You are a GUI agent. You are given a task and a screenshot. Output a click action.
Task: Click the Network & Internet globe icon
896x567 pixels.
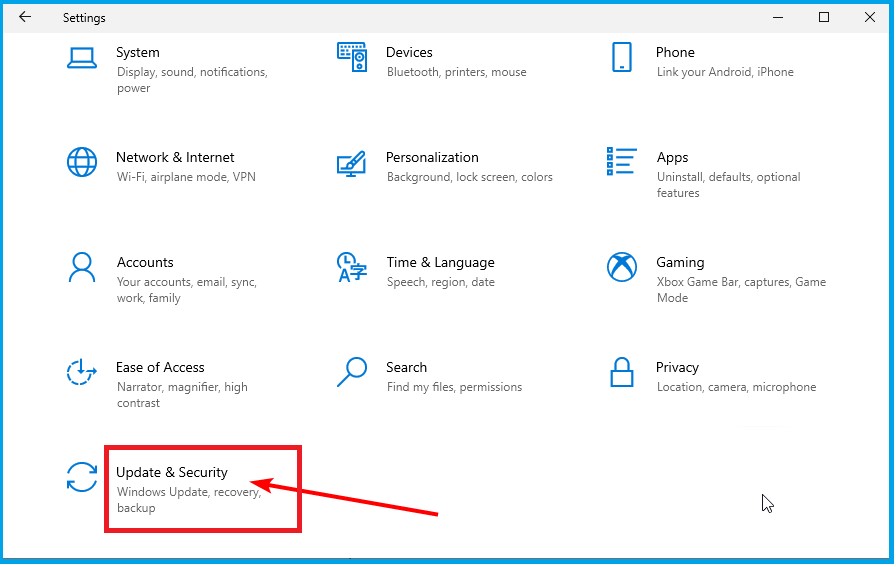pyautogui.click(x=82, y=162)
